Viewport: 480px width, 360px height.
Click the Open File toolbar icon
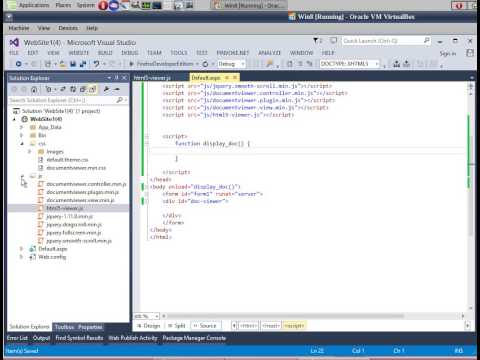(x=62, y=64)
